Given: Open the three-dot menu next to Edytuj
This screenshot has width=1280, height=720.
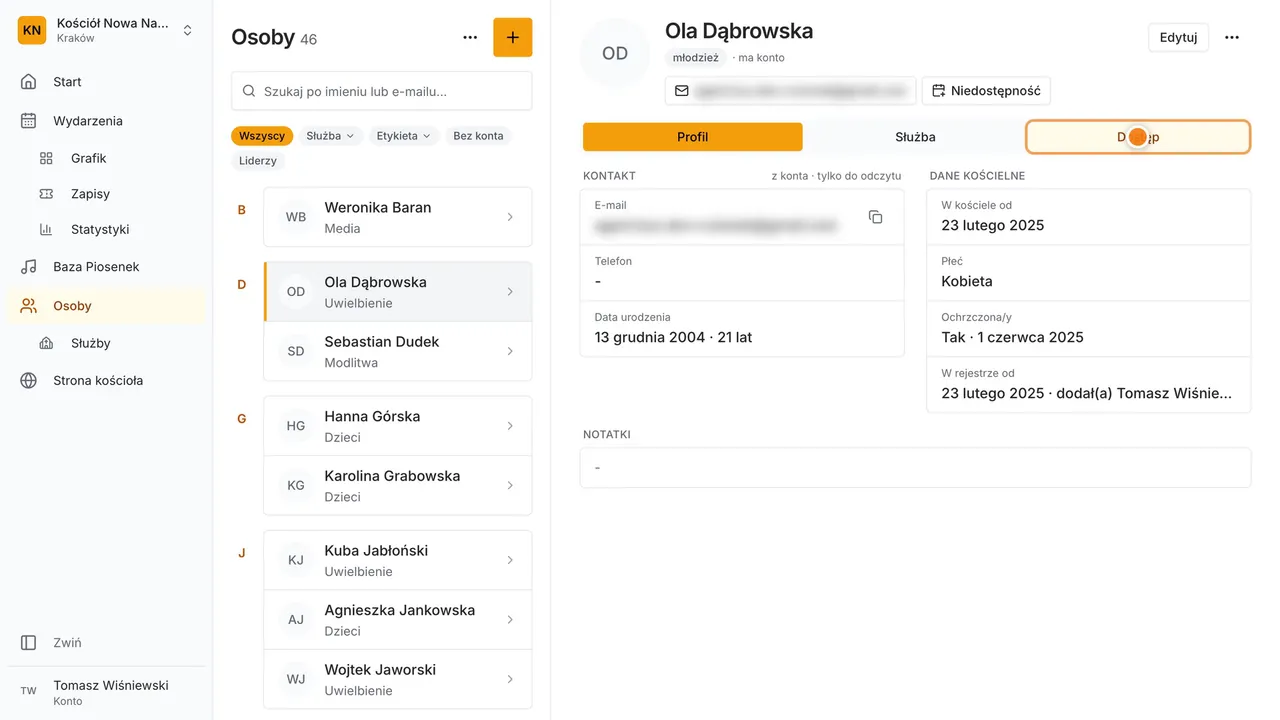Looking at the screenshot, I should [1232, 38].
